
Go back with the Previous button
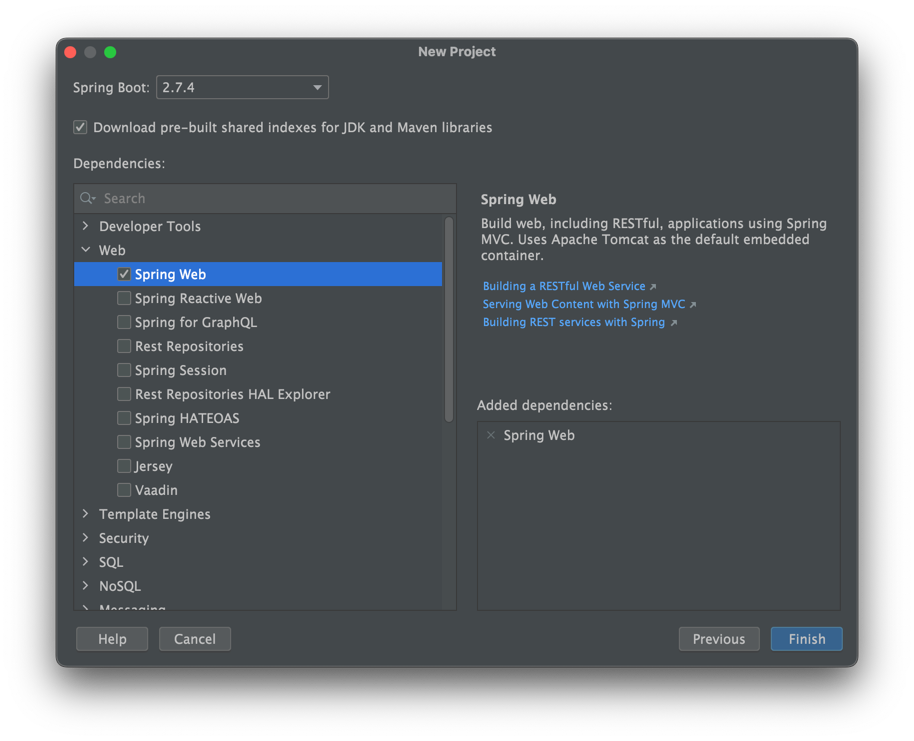(718, 639)
